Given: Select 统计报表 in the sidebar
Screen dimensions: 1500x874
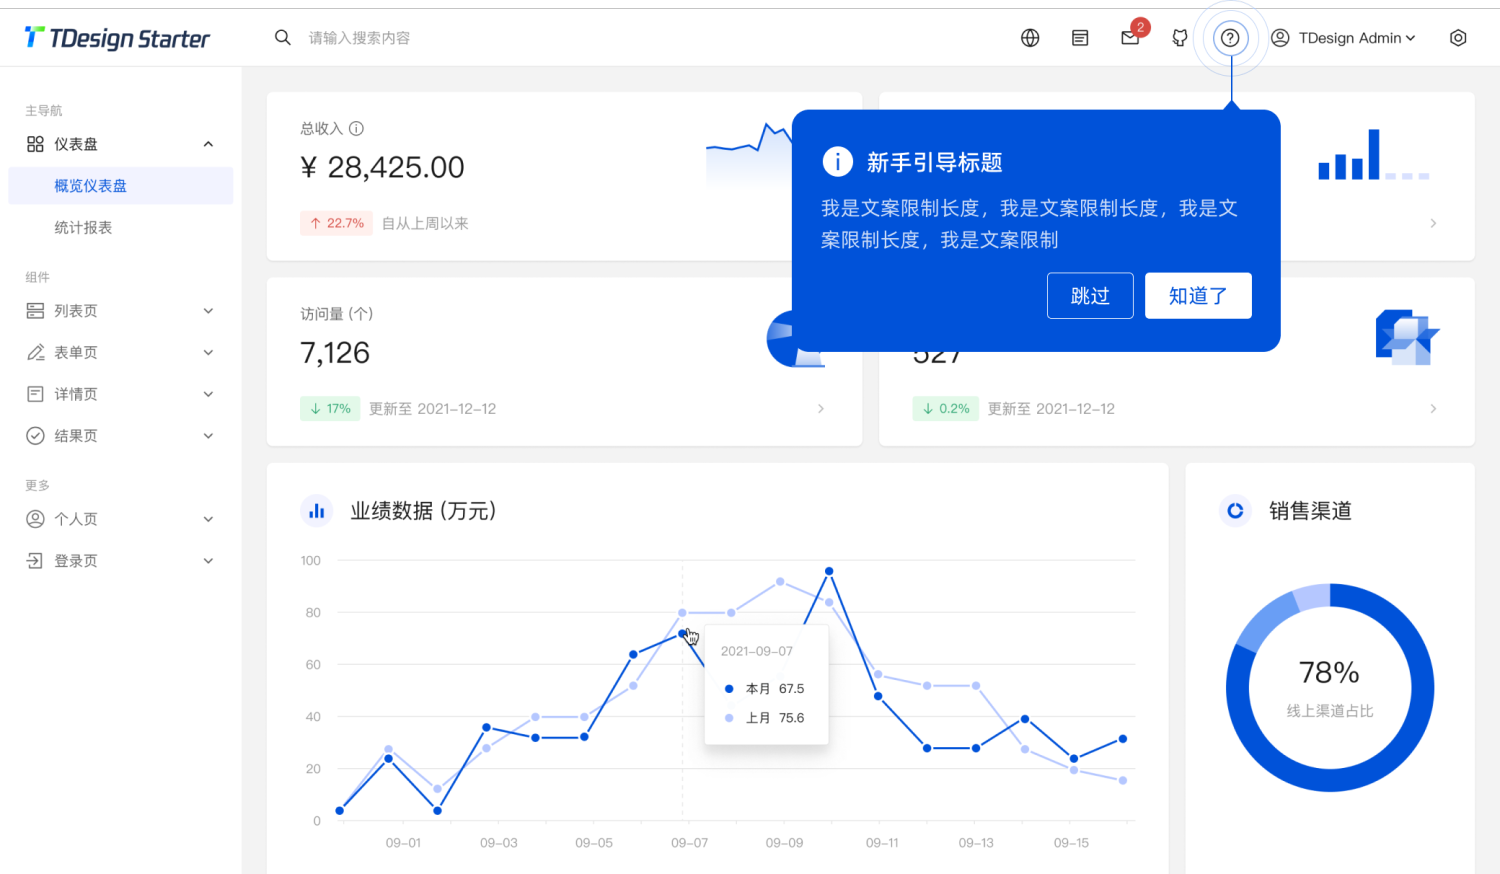Looking at the screenshot, I should tap(84, 227).
